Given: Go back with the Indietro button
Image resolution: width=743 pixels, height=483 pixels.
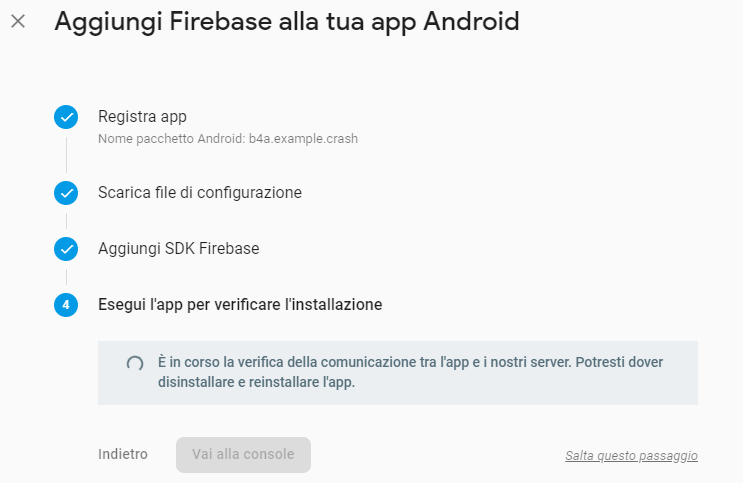Looking at the screenshot, I should click(x=123, y=454).
